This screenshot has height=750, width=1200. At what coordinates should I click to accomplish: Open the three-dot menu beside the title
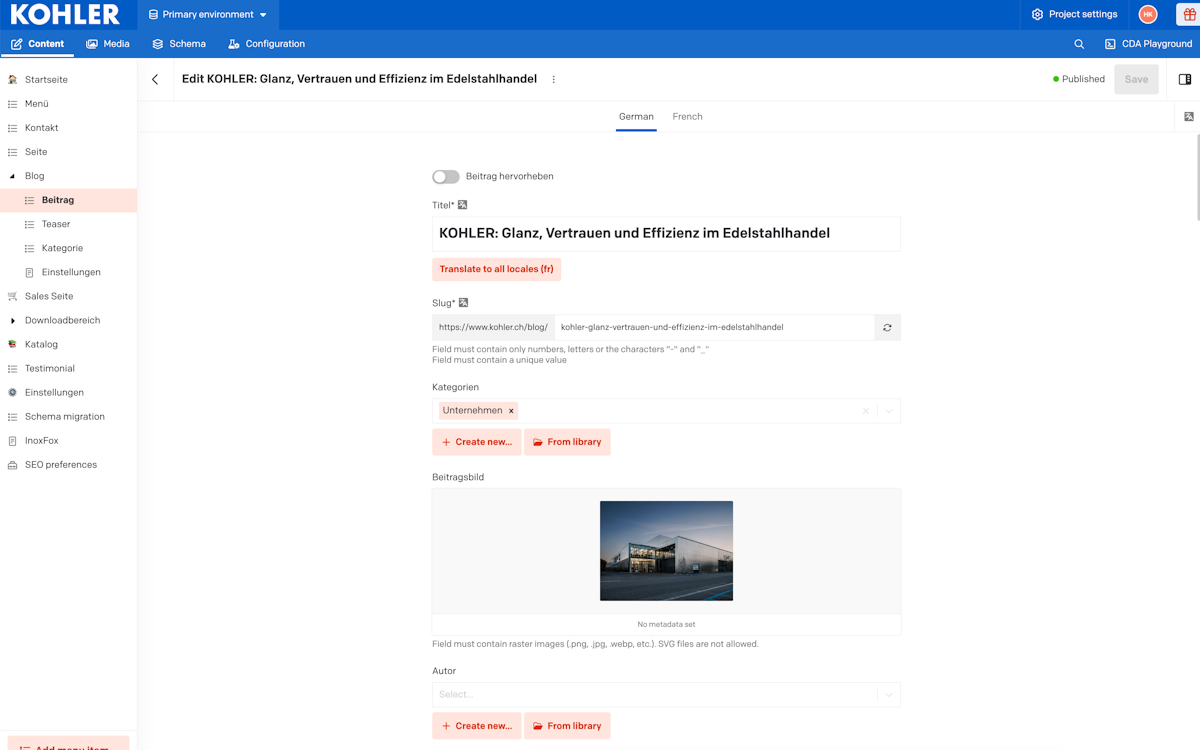(553, 79)
